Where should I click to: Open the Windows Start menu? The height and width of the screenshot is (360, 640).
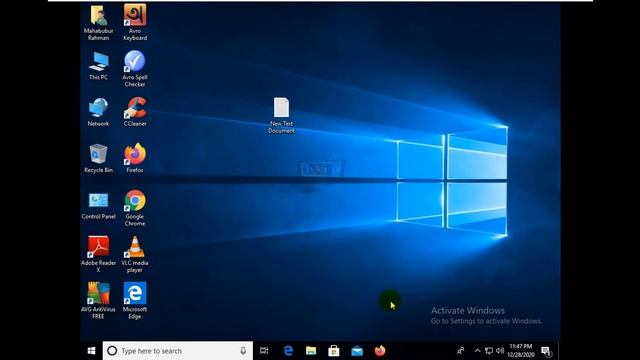click(91, 351)
